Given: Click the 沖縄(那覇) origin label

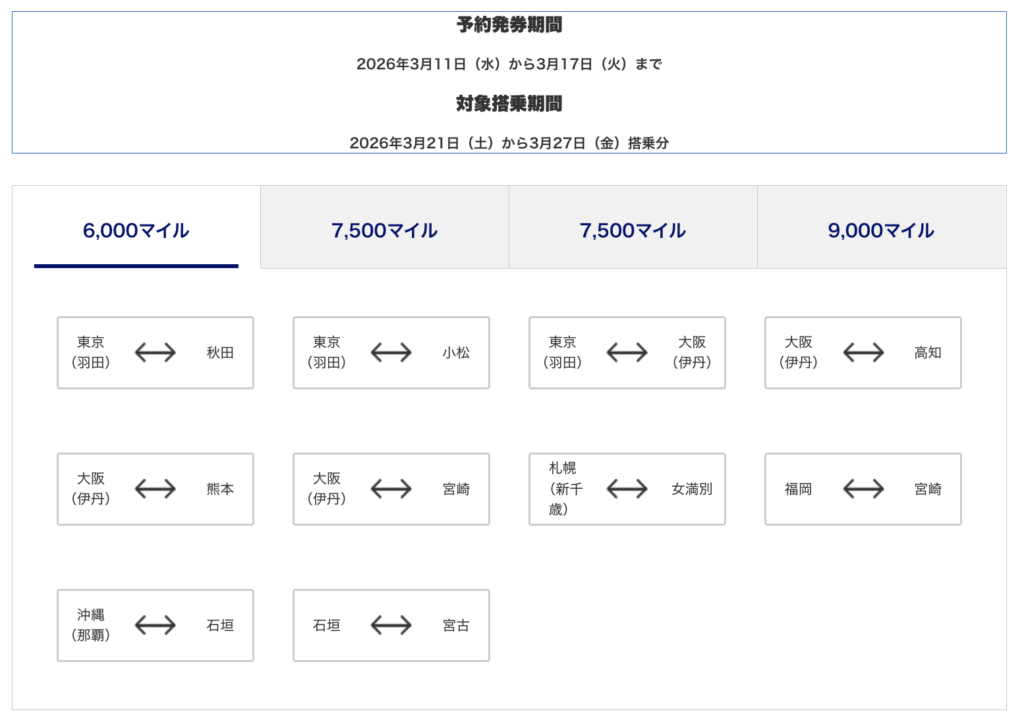Looking at the screenshot, I should point(90,625).
